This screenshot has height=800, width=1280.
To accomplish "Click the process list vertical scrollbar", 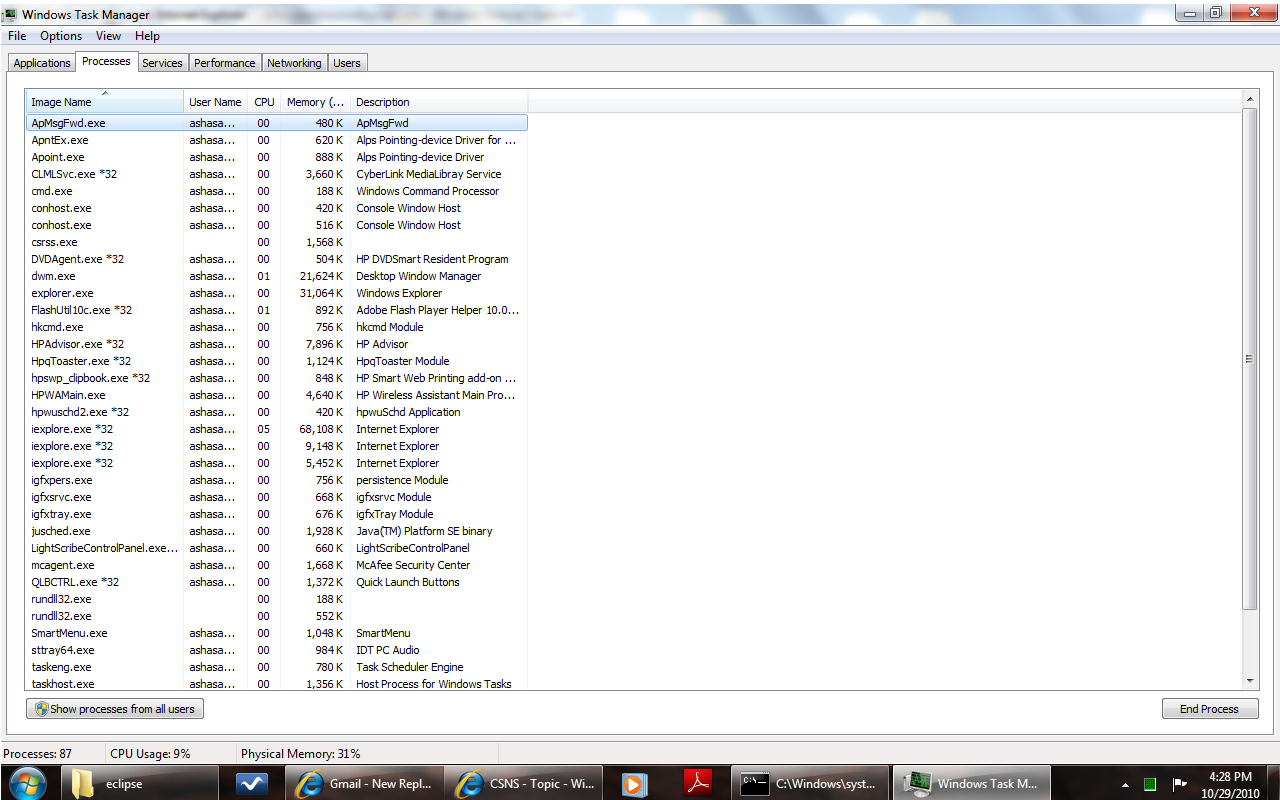I will tap(1249, 360).
